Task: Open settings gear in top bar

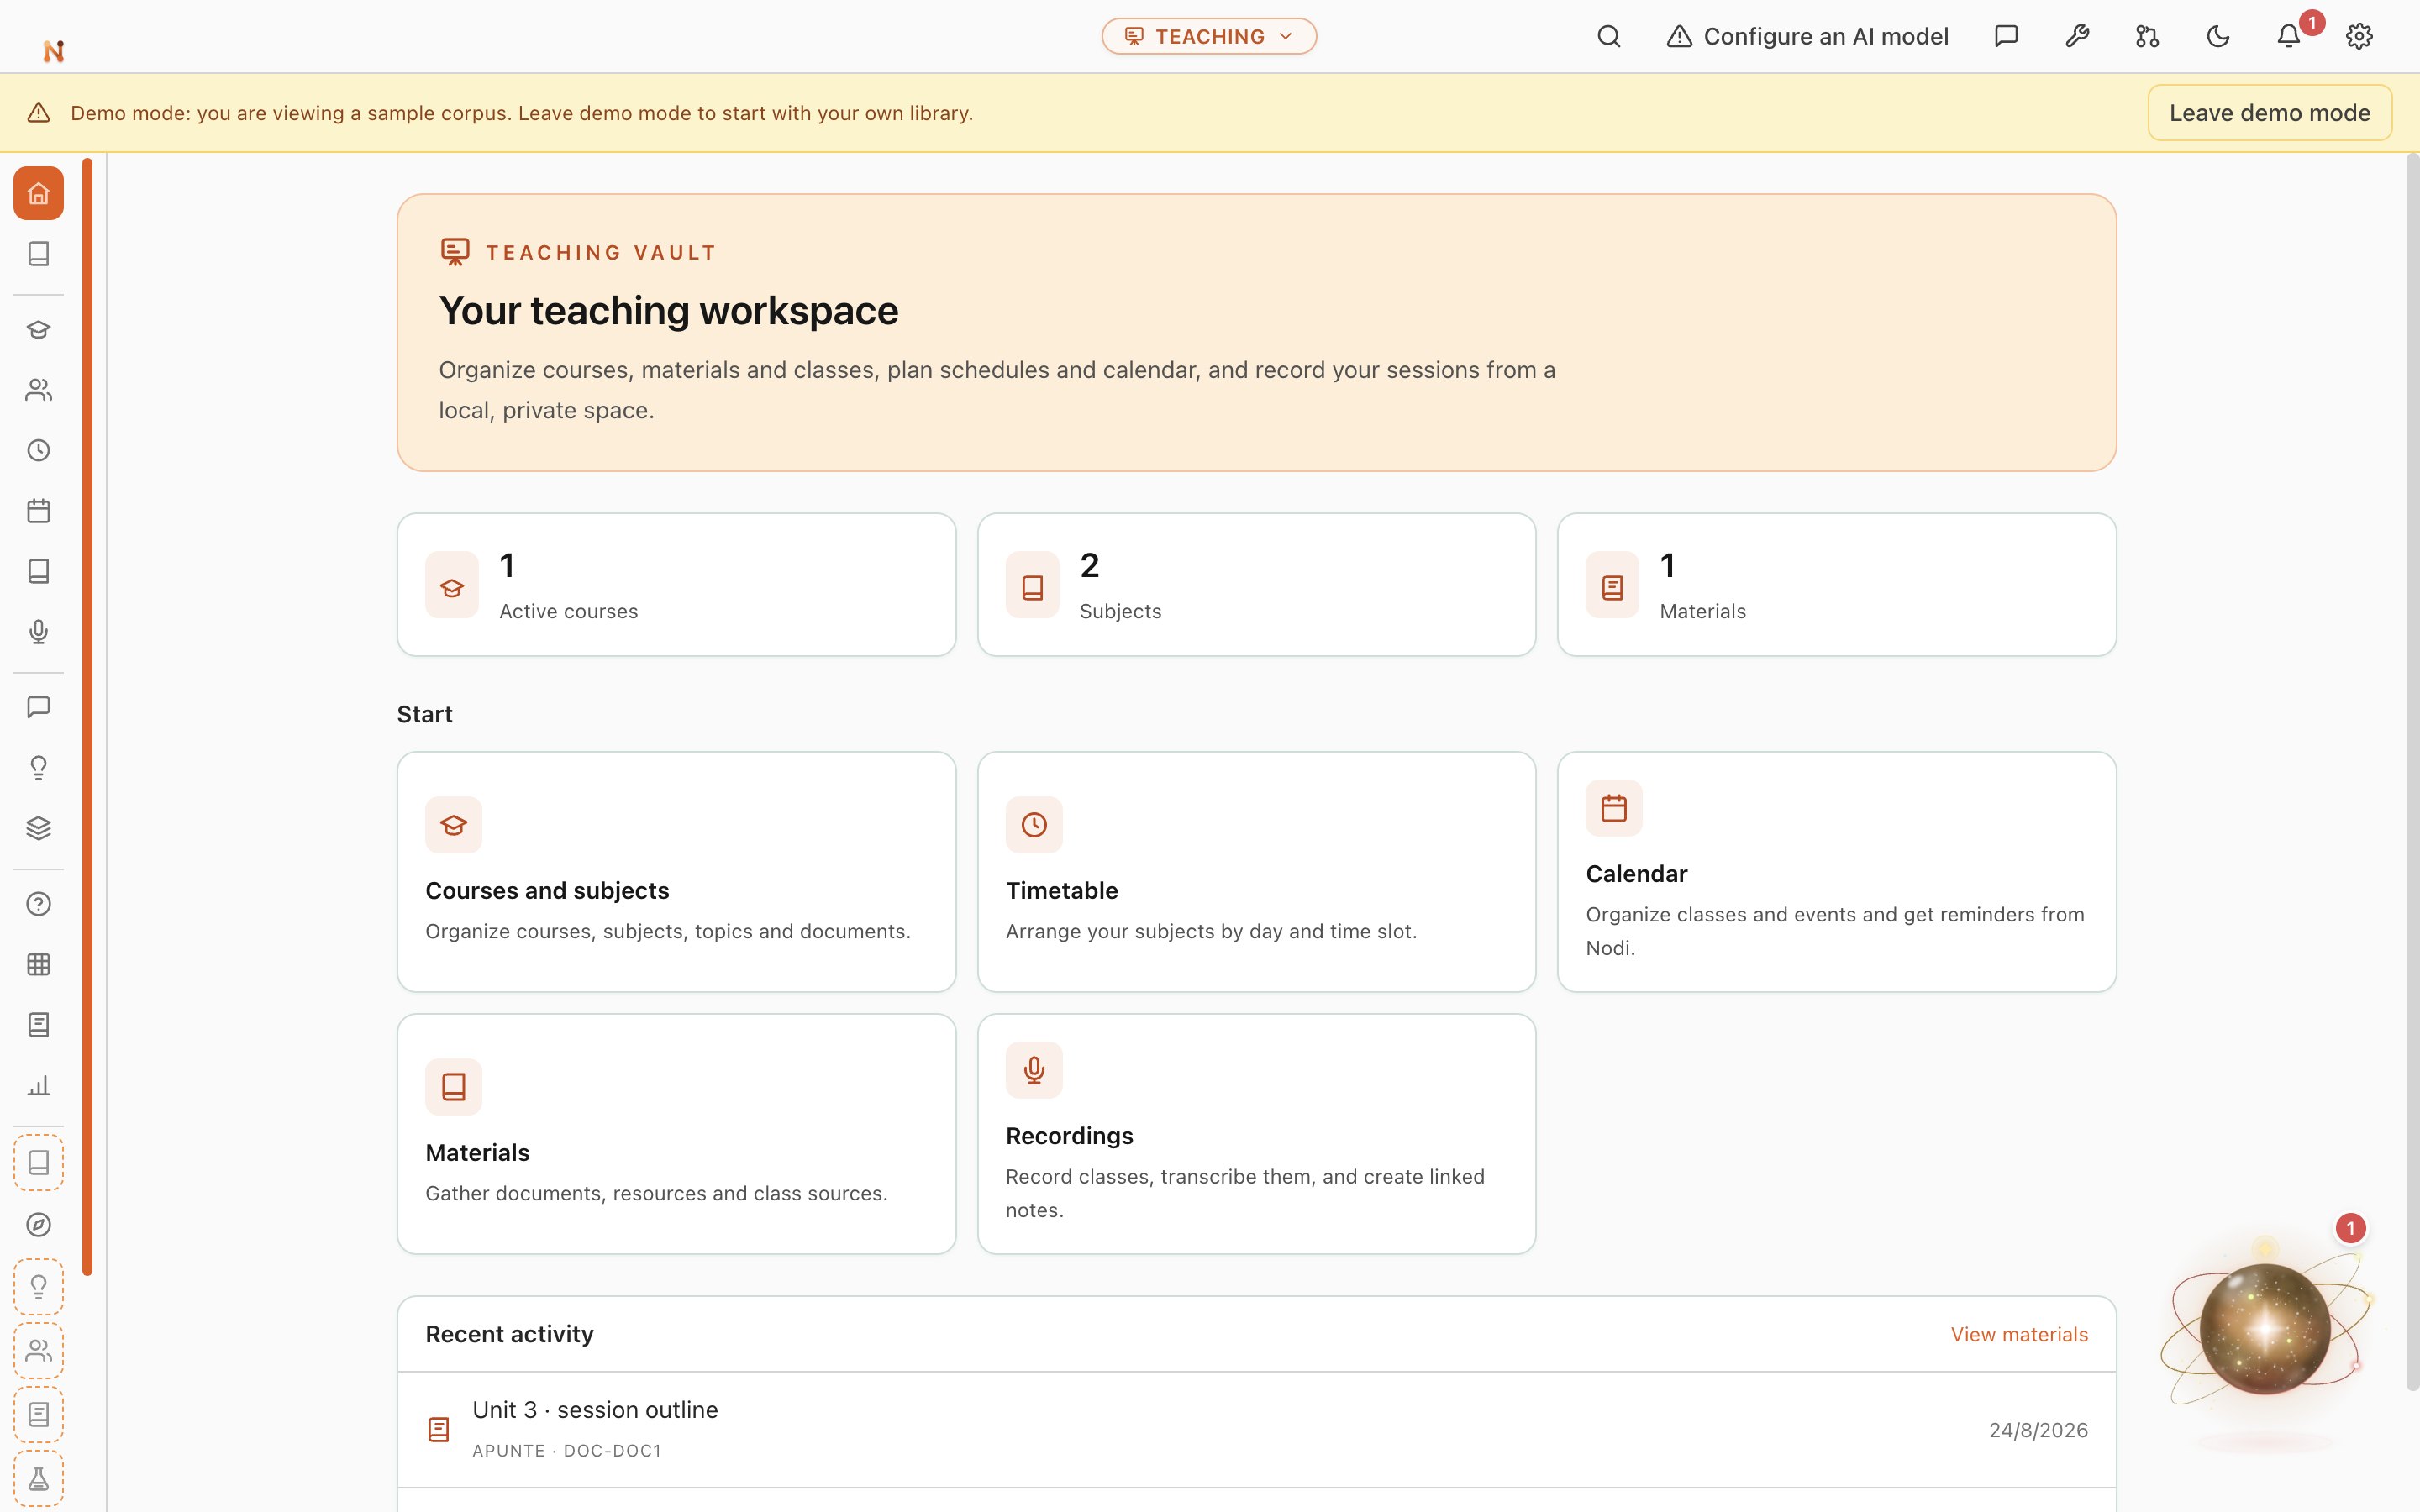Action: [2359, 36]
